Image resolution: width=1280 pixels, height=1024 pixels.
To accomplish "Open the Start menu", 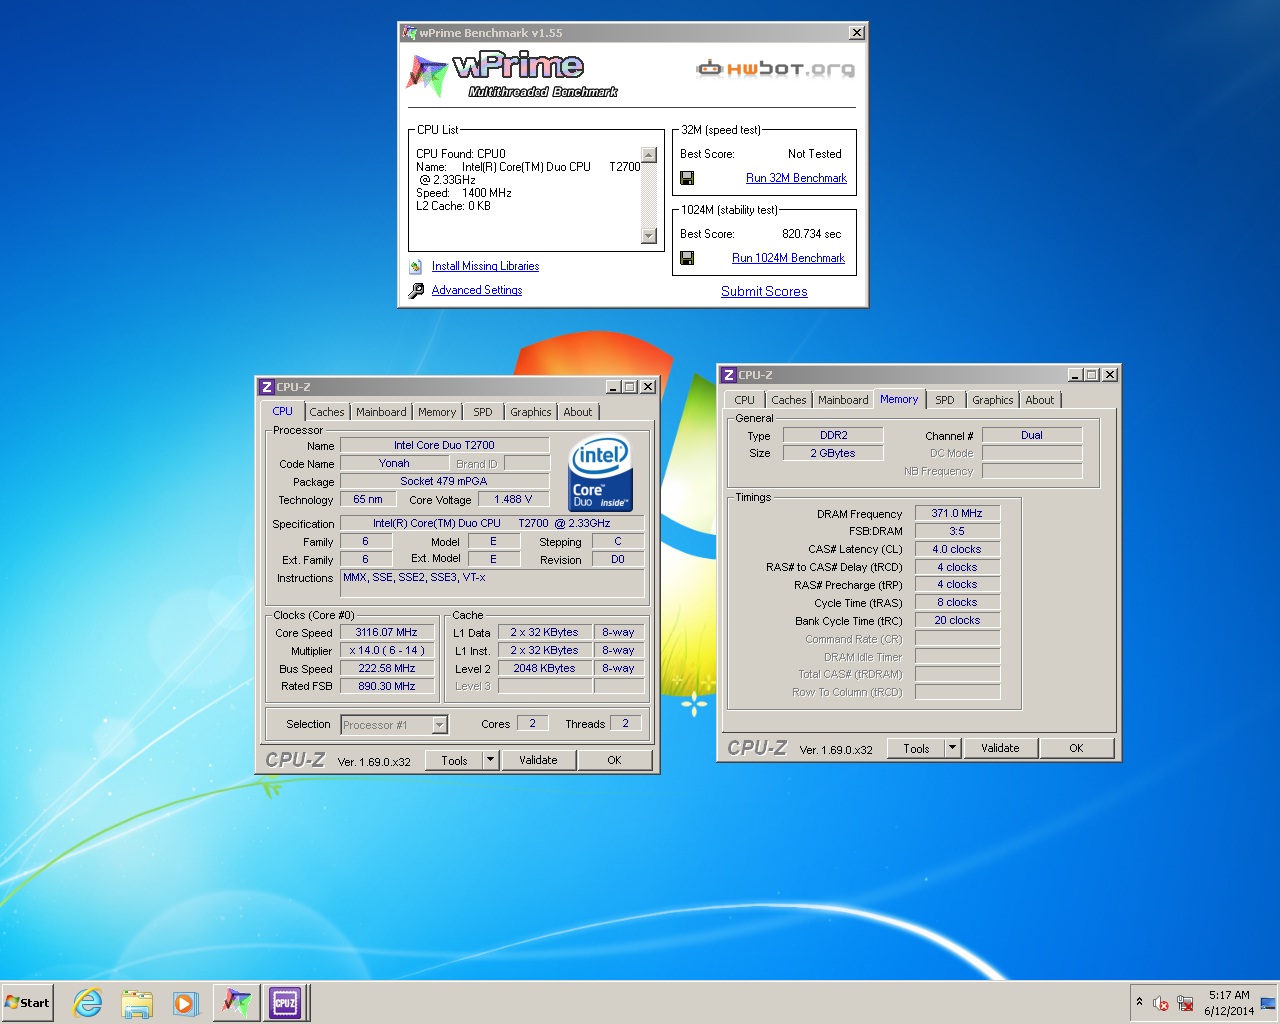I will [27, 1002].
